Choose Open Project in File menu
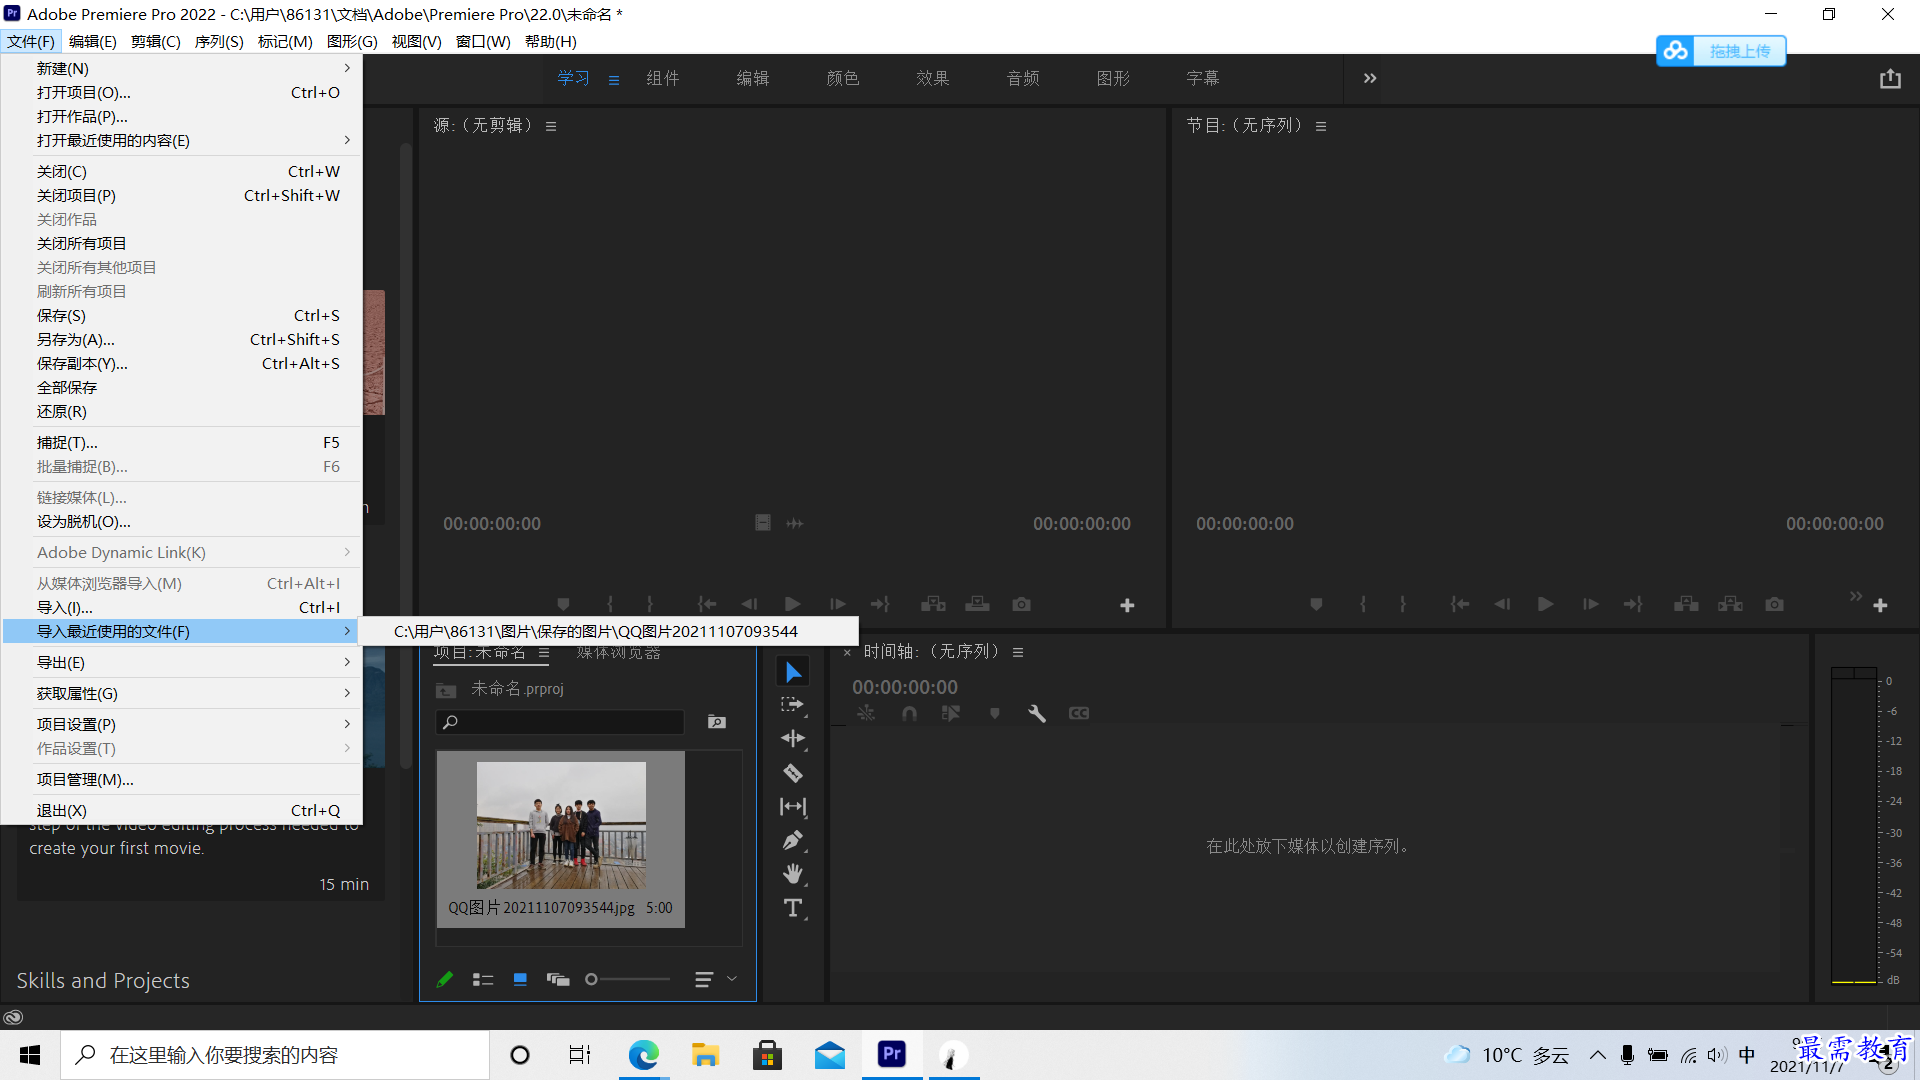This screenshot has width=1920, height=1080. click(x=182, y=92)
